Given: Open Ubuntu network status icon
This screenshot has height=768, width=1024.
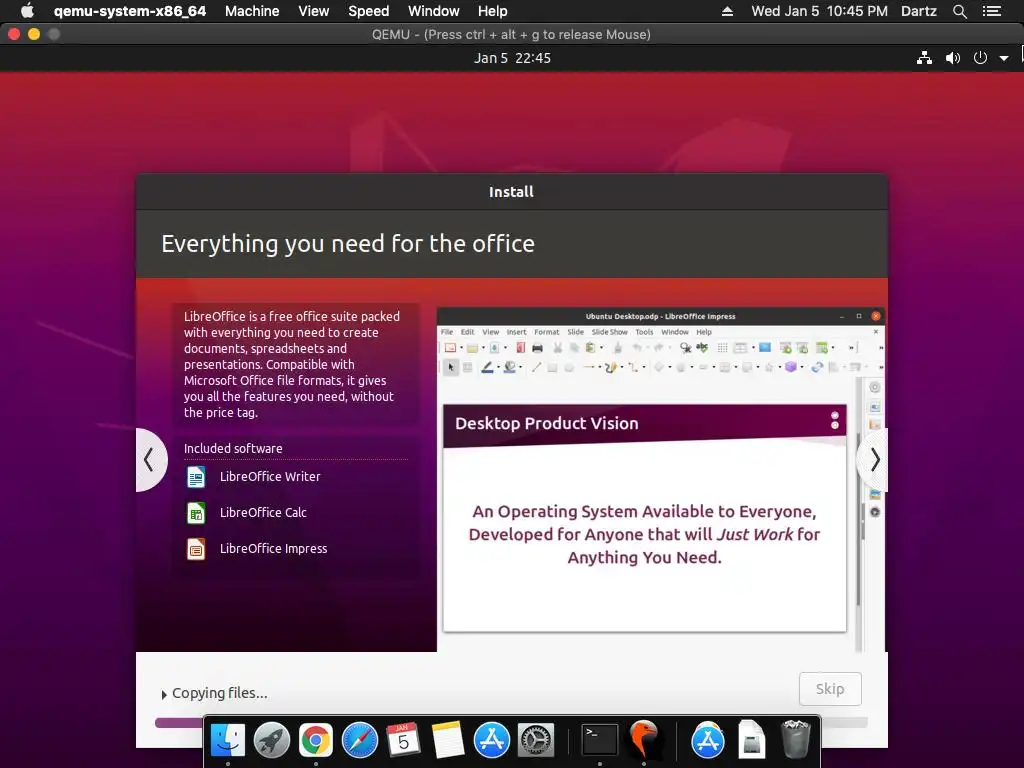Looking at the screenshot, I should 924,58.
